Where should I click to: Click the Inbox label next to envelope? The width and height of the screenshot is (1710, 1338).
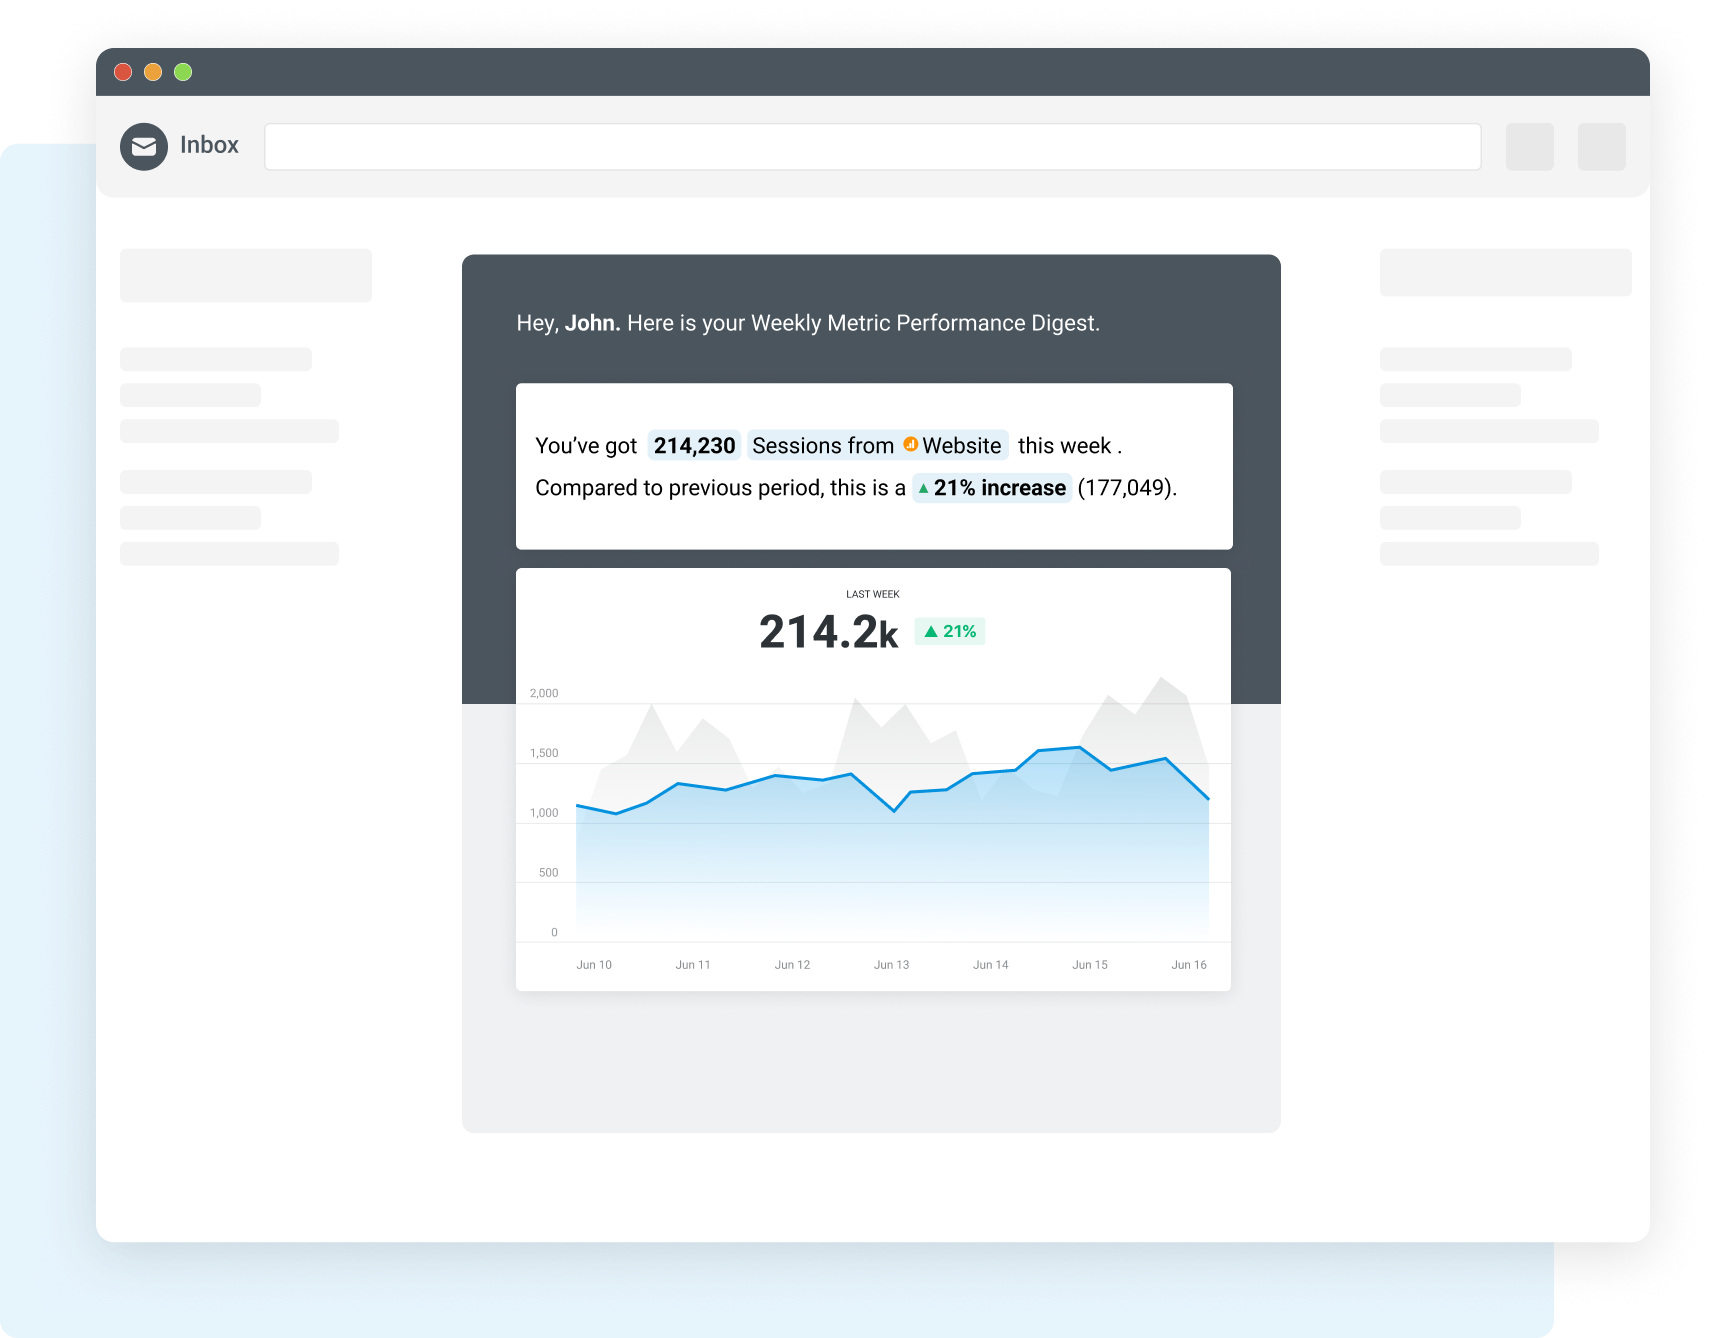click(x=209, y=145)
